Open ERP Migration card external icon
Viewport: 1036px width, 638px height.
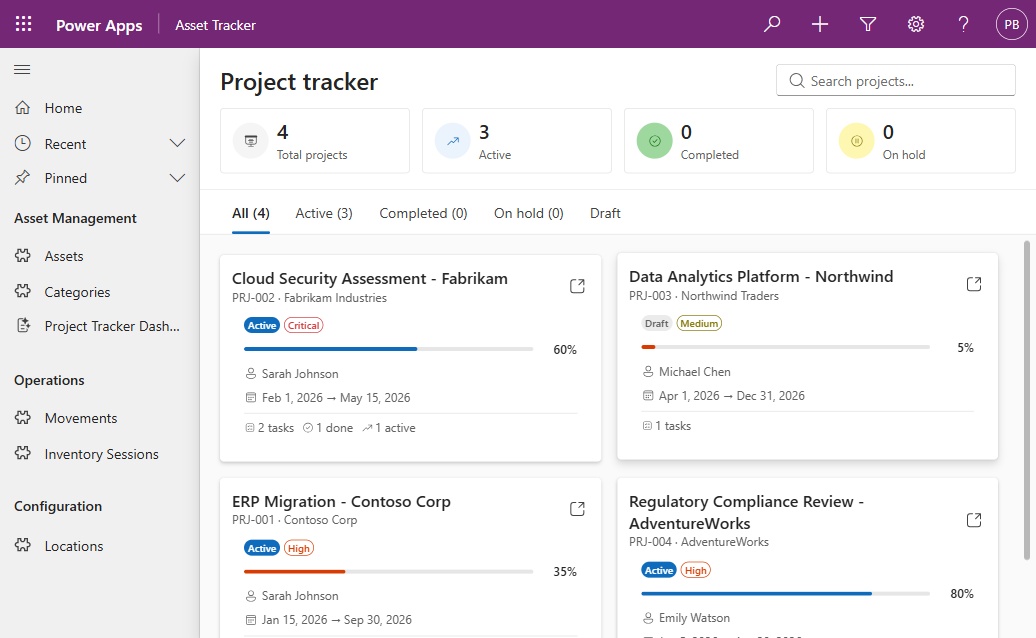click(x=577, y=509)
